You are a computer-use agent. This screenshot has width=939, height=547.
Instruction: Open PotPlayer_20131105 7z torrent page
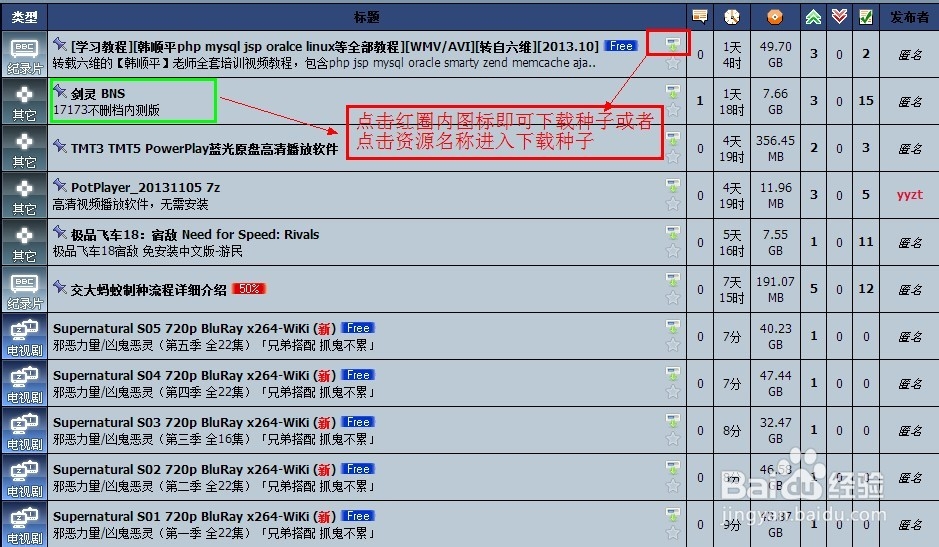click(146, 188)
